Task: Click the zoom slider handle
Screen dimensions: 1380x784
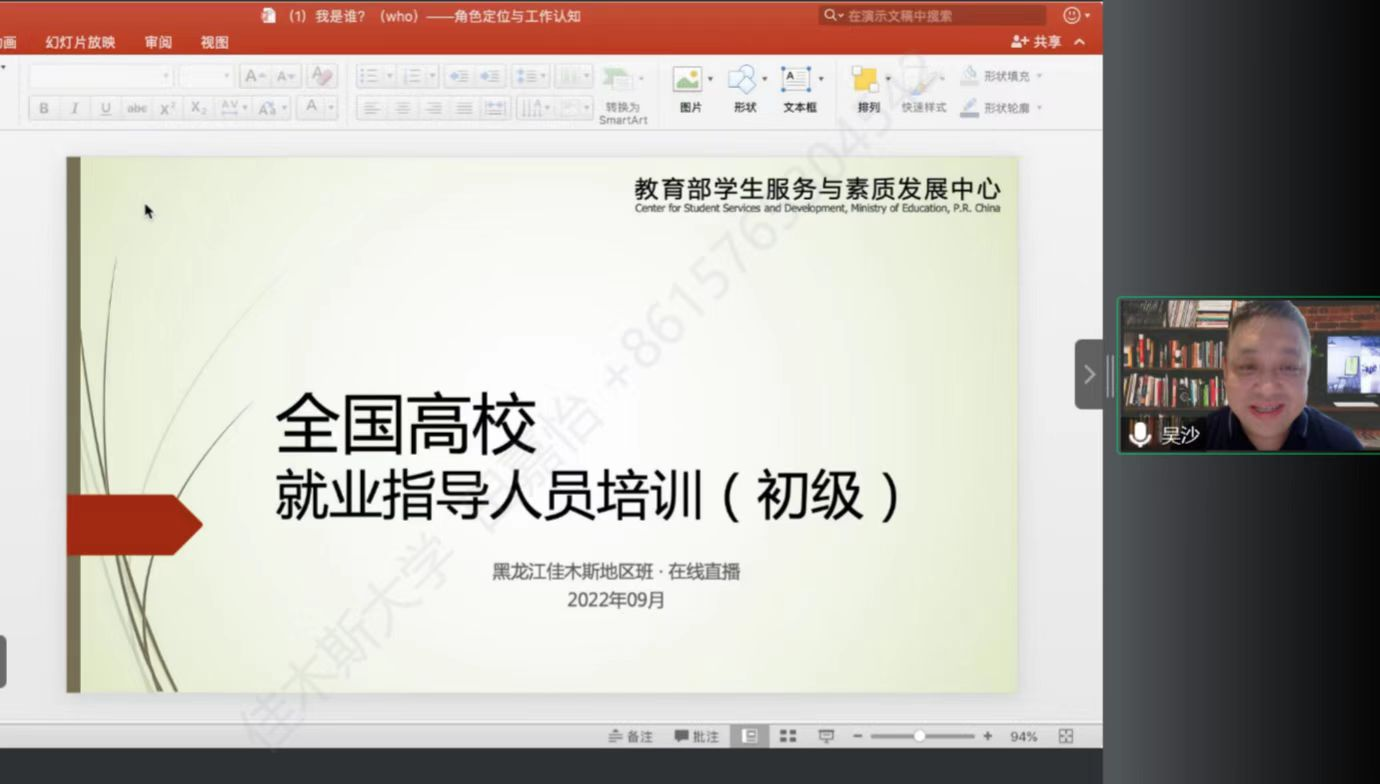Action: [x=919, y=736]
